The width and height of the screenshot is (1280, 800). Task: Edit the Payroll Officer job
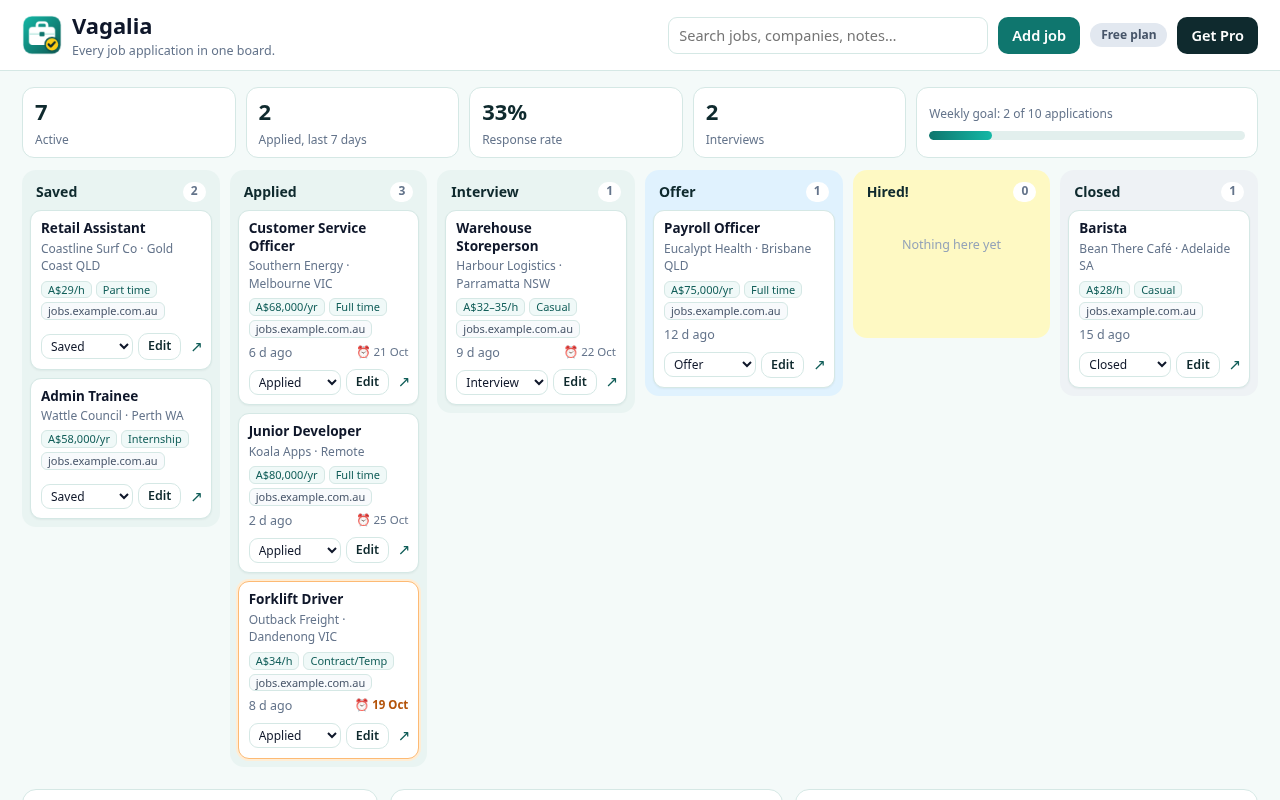pos(783,365)
